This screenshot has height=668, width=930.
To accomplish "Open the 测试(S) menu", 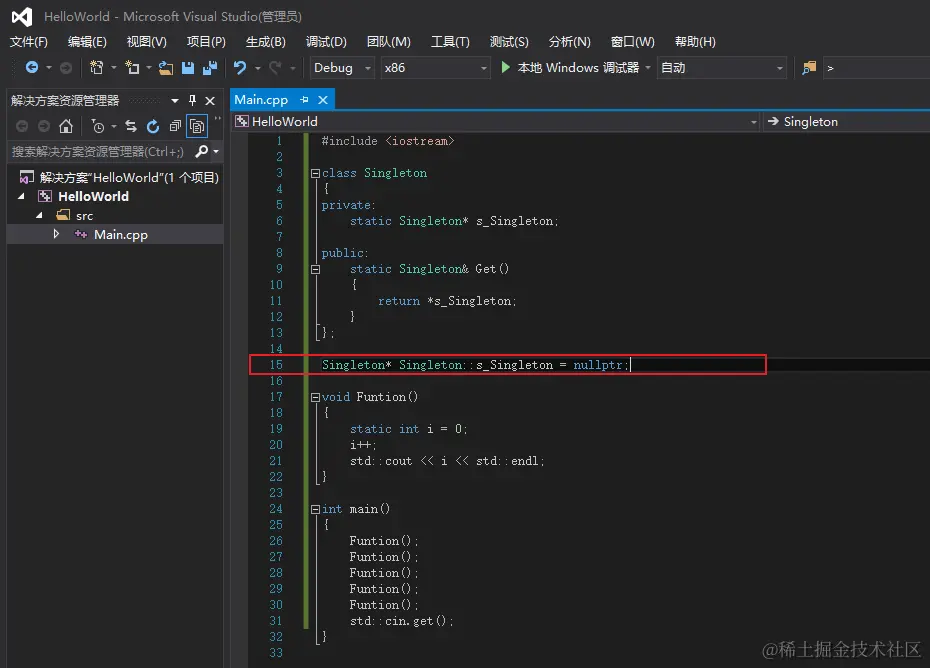I will tap(509, 42).
